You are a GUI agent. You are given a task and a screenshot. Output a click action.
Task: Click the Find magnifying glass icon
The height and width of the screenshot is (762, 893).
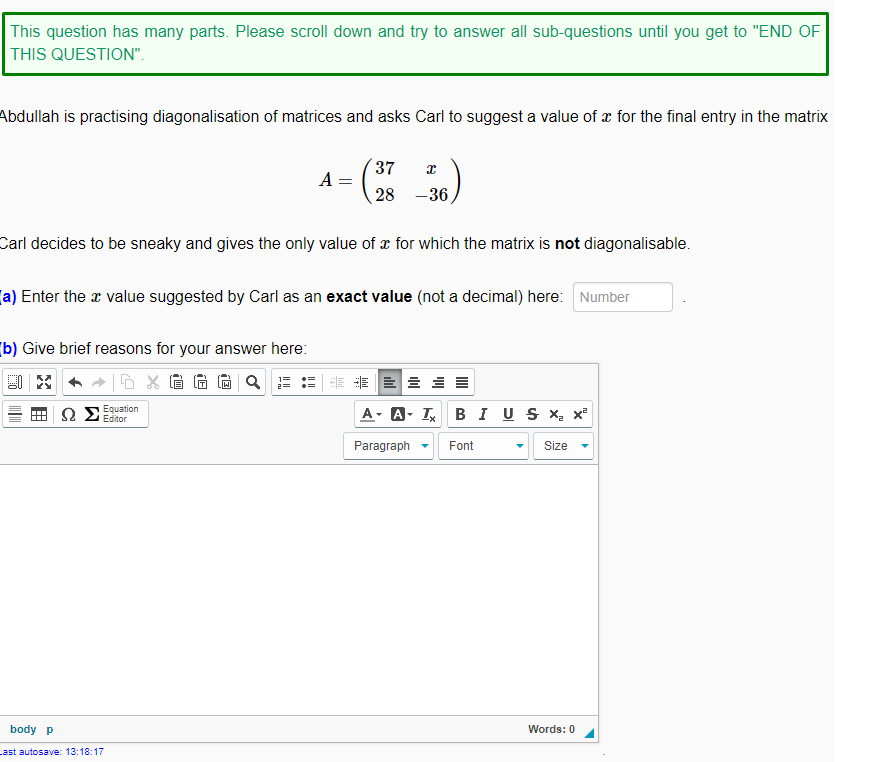253,381
